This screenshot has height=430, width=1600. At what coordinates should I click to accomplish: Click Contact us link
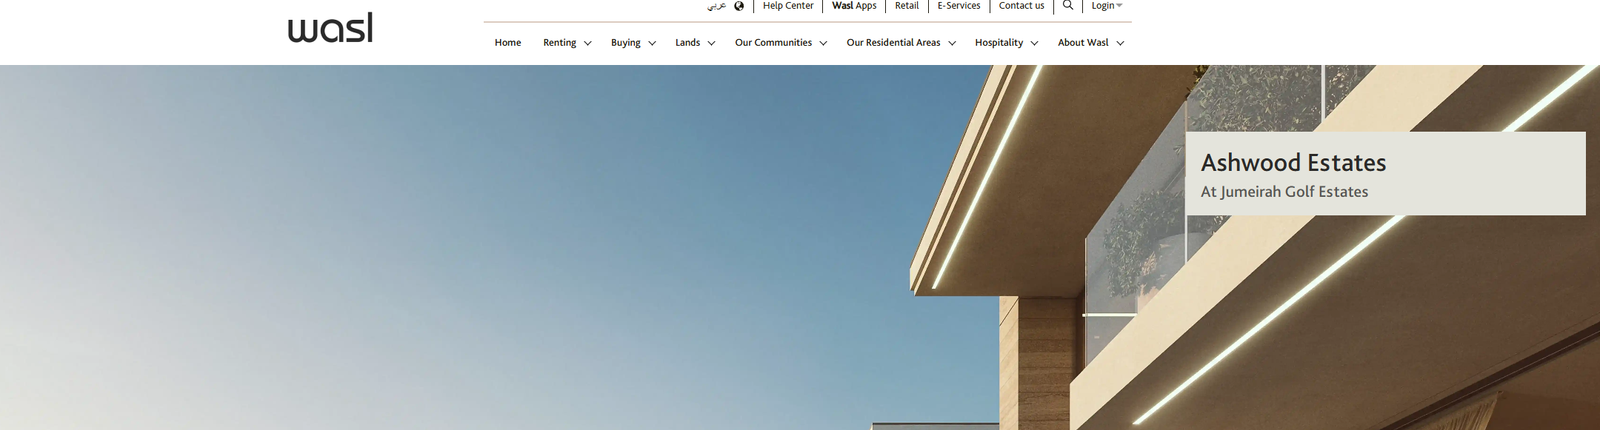coord(1021,6)
